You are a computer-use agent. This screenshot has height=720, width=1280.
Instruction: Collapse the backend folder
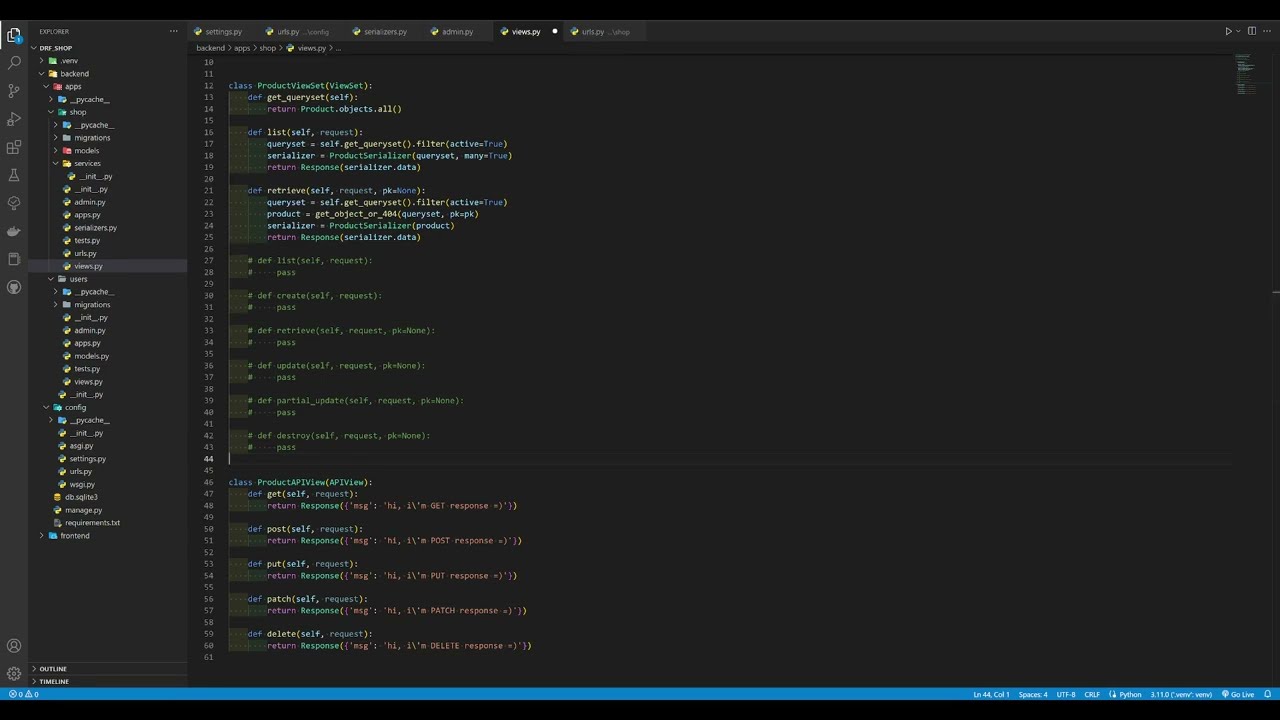tap(74, 74)
